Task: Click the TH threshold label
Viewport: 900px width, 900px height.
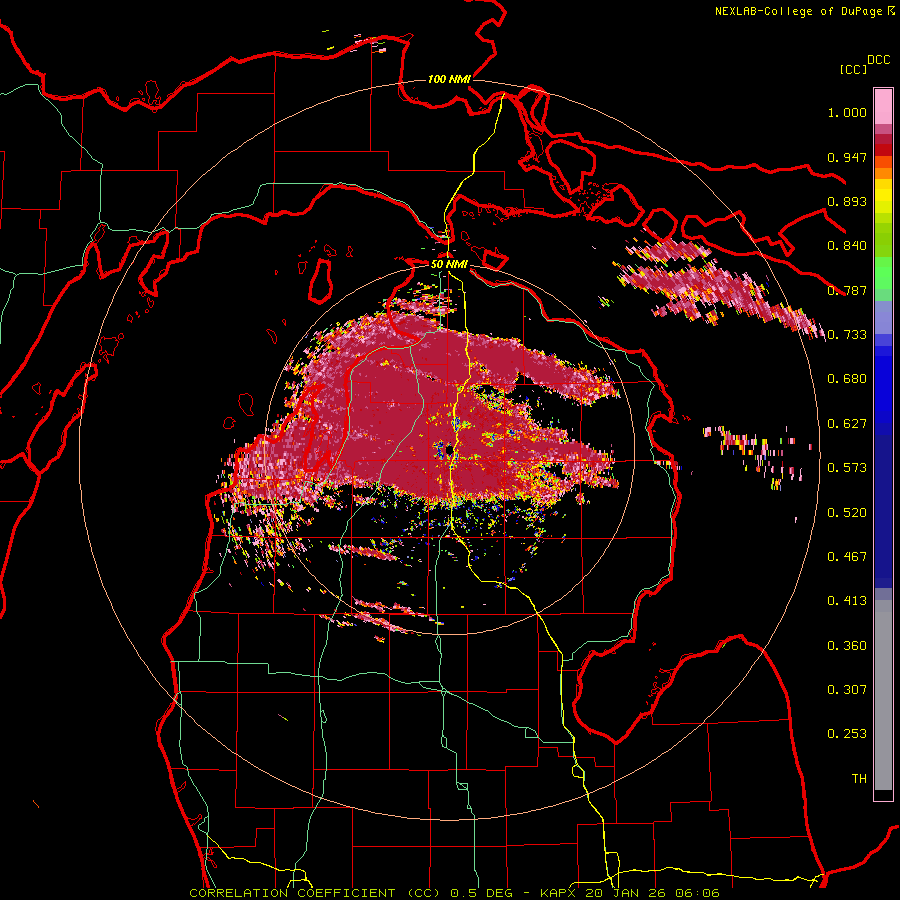Action: coord(859,779)
